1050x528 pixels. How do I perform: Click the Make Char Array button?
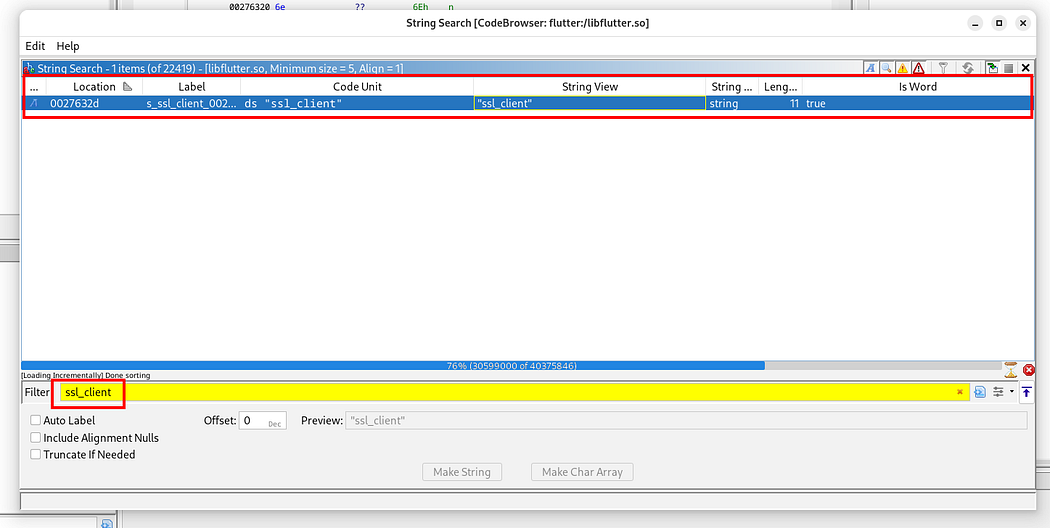[582, 472]
